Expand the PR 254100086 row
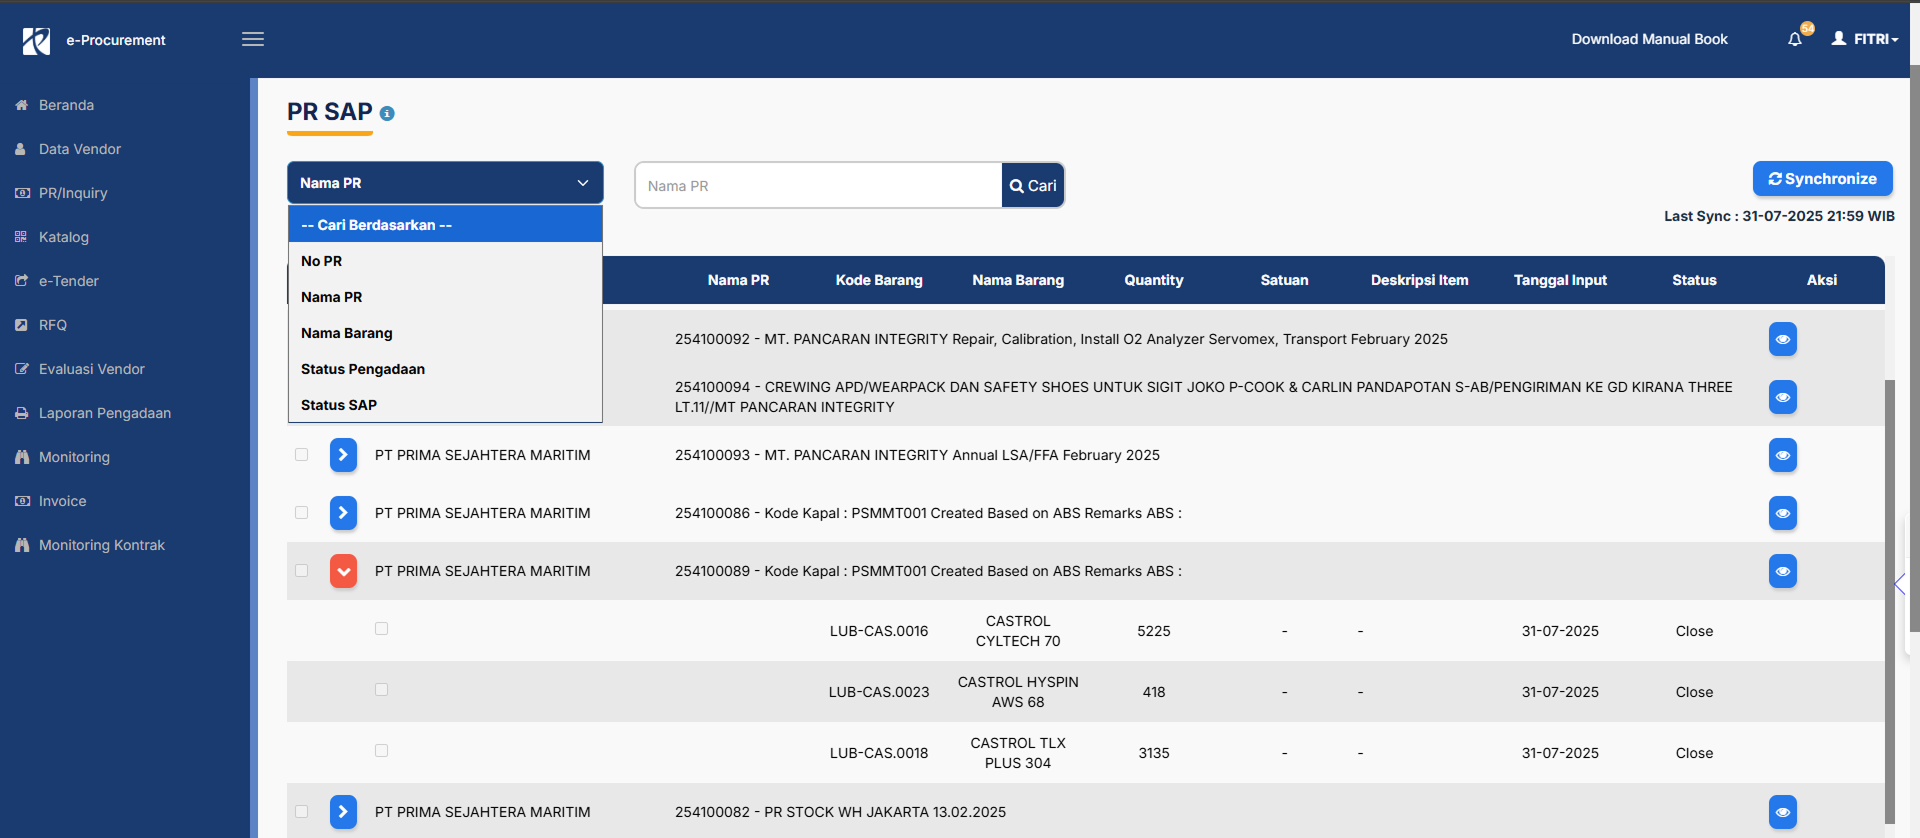The image size is (1920, 838). (x=343, y=513)
